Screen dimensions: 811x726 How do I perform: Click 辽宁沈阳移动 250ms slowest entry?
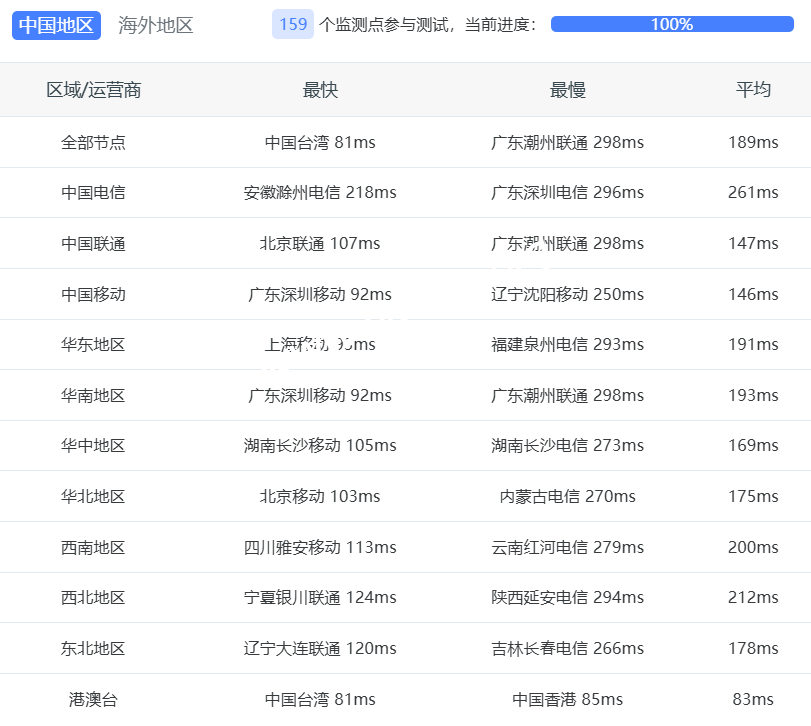coord(567,295)
